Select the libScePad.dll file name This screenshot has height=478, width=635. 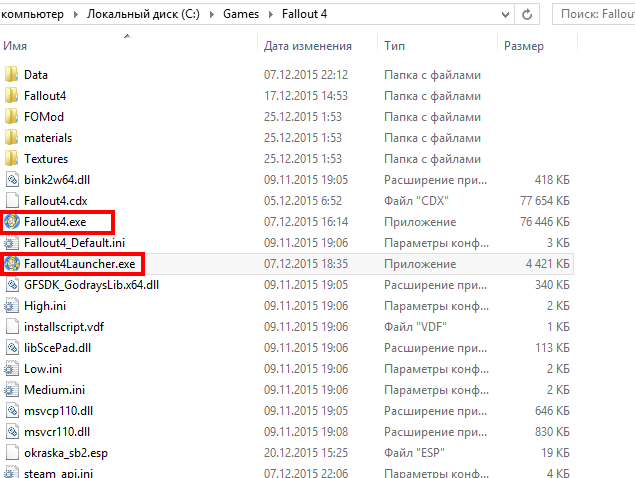[58, 348]
